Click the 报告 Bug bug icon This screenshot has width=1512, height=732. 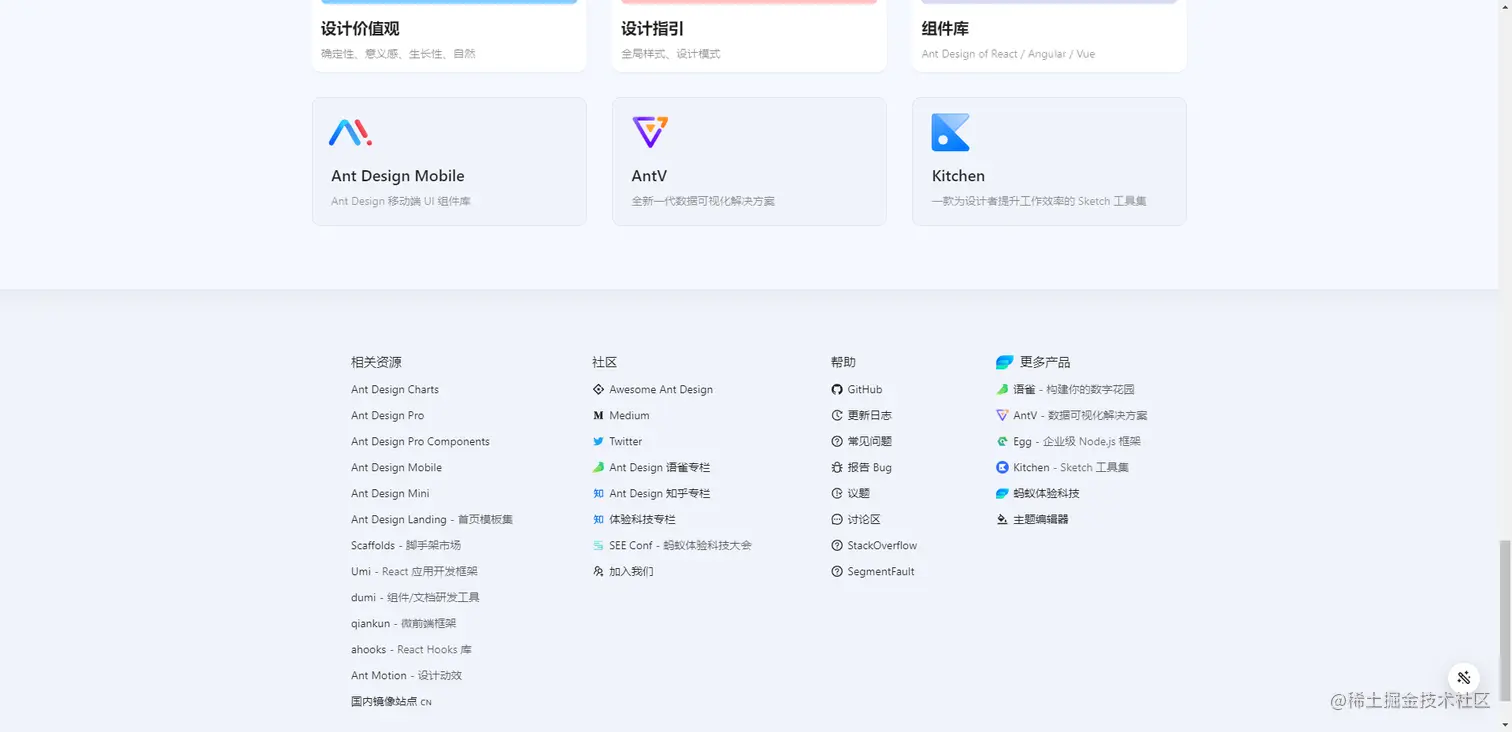pyautogui.click(x=837, y=467)
